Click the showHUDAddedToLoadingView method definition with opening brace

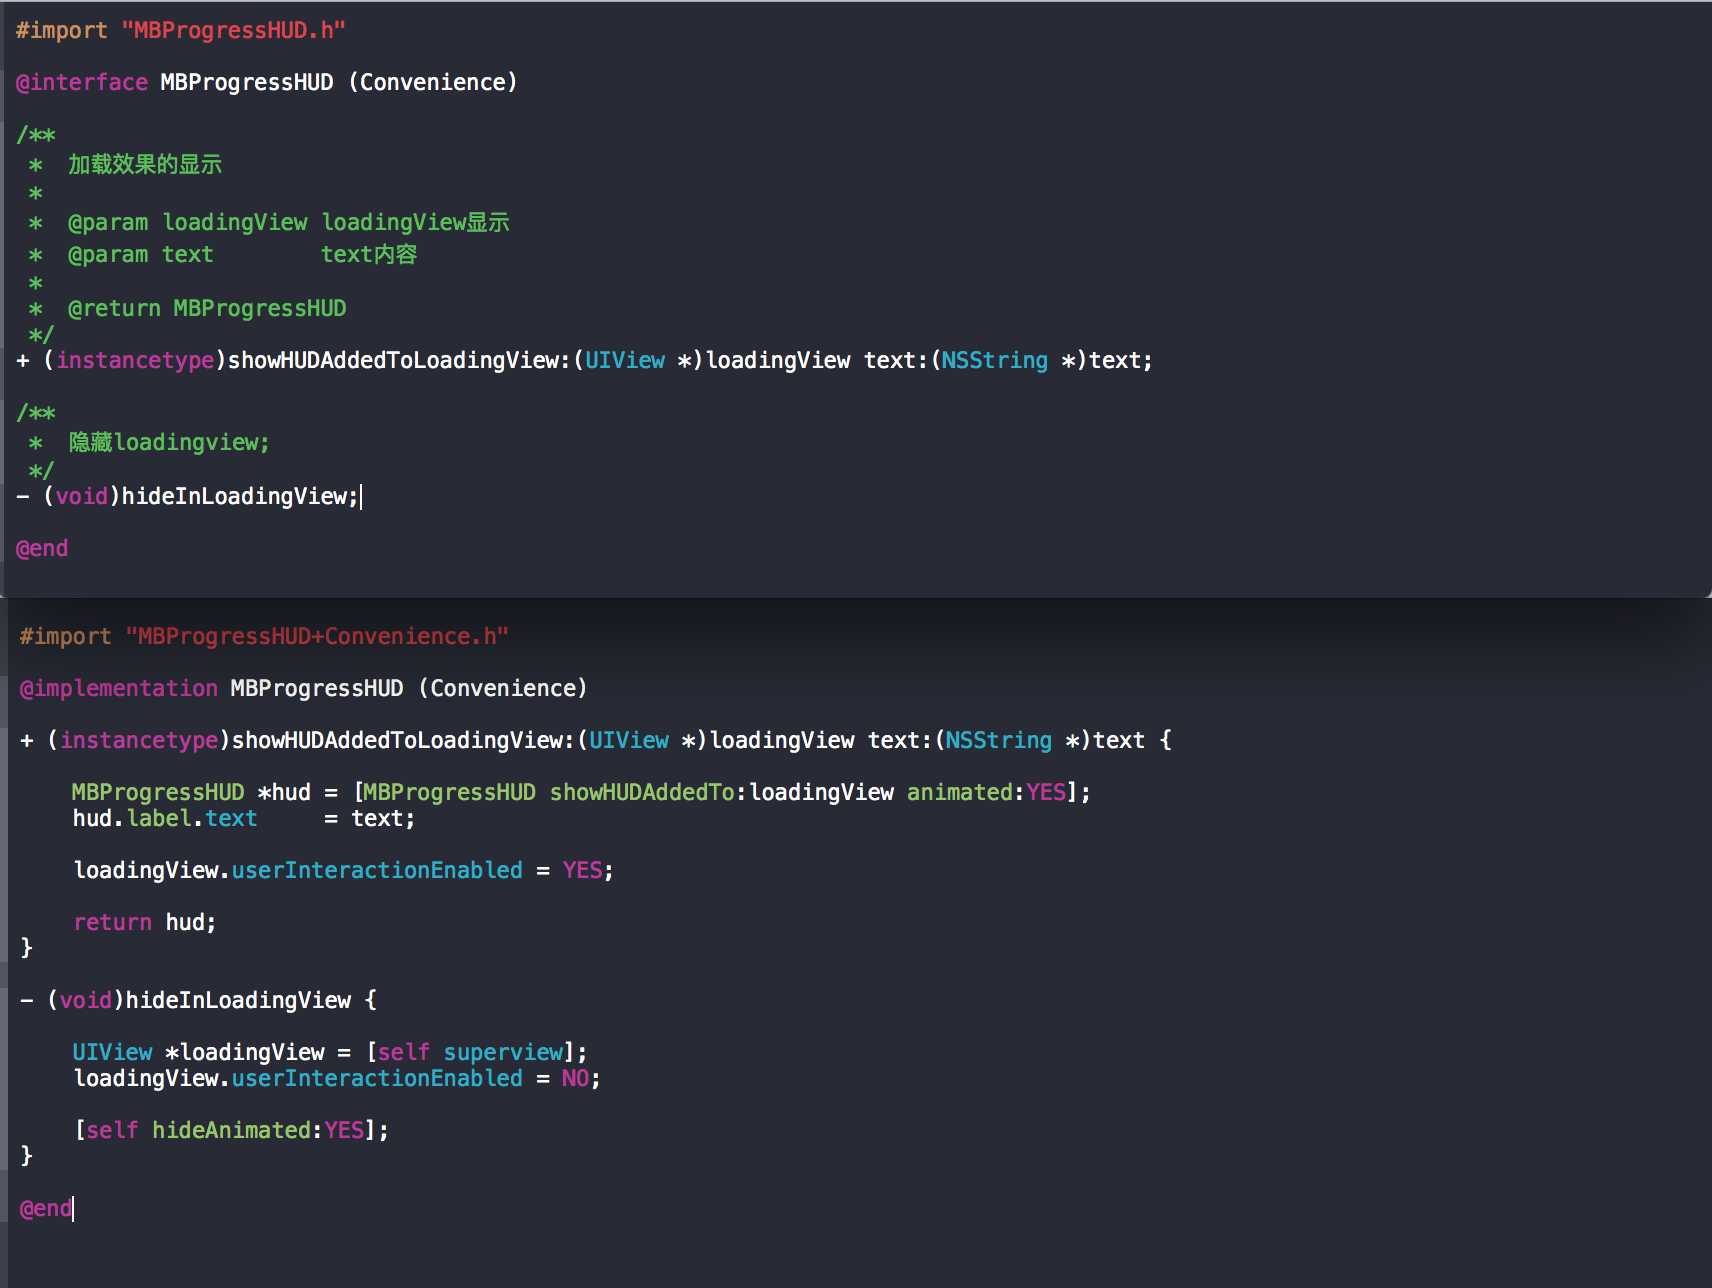pyautogui.click(x=596, y=740)
